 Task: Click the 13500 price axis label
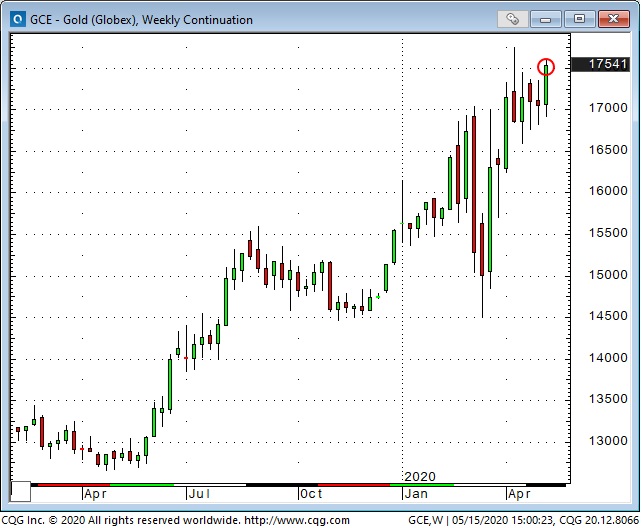tap(608, 399)
